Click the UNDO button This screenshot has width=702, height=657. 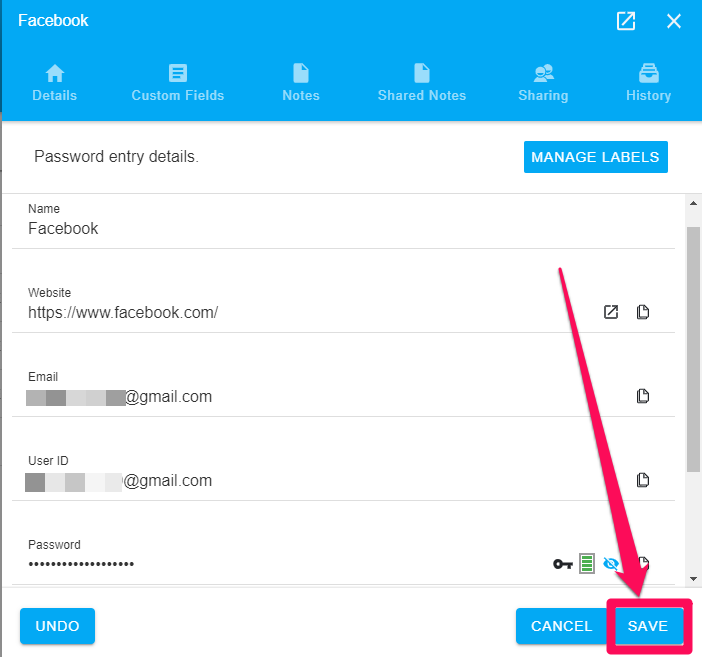click(x=57, y=626)
